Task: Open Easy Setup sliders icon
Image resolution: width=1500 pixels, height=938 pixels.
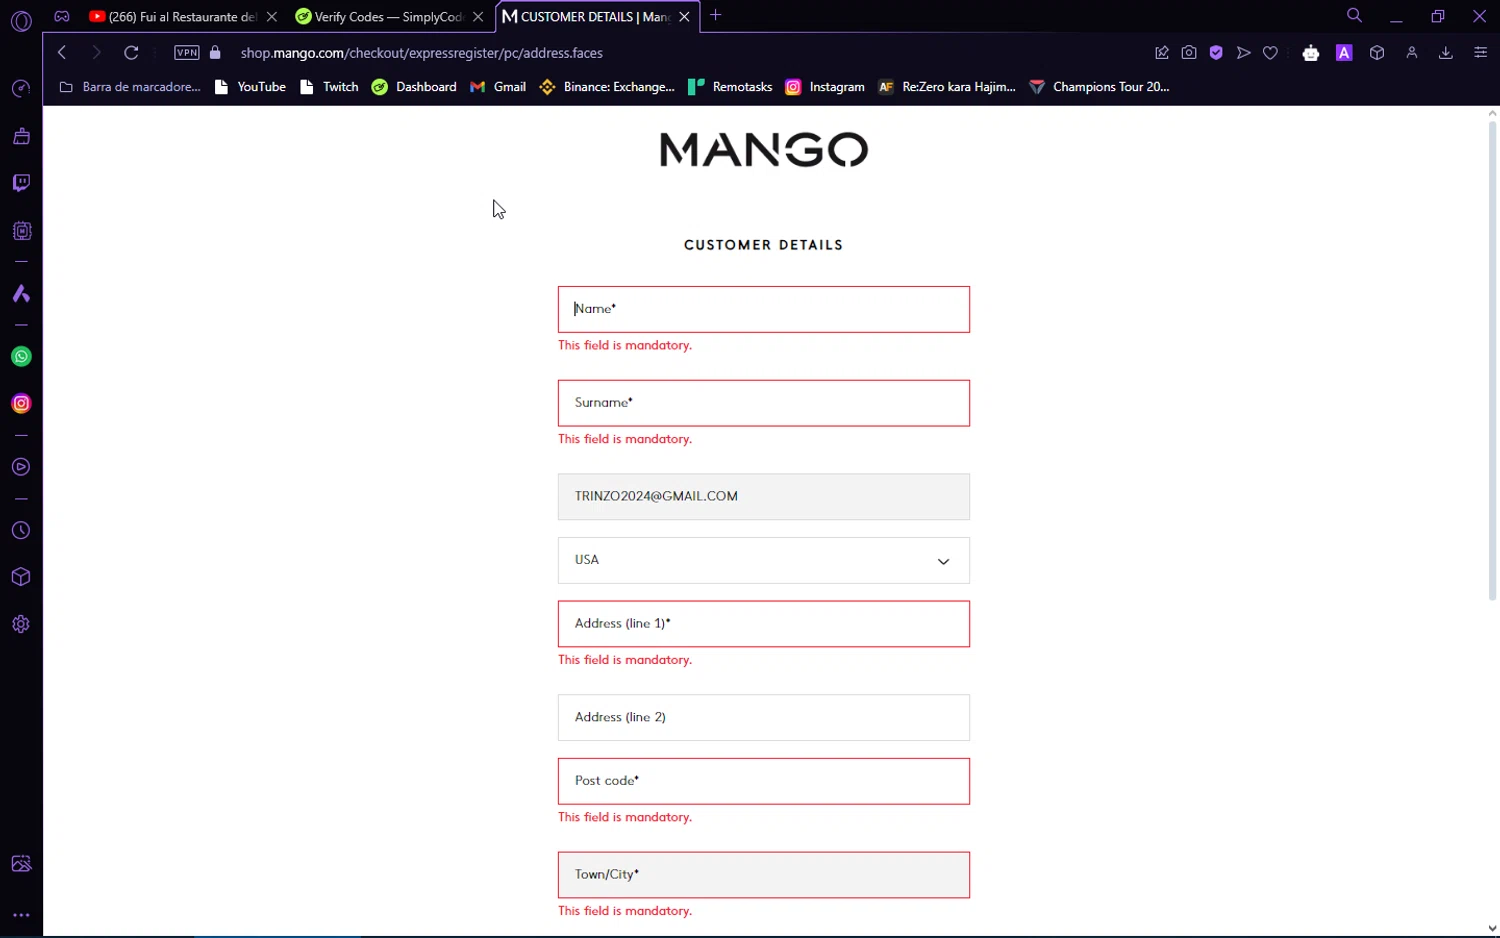Action: point(1481,53)
